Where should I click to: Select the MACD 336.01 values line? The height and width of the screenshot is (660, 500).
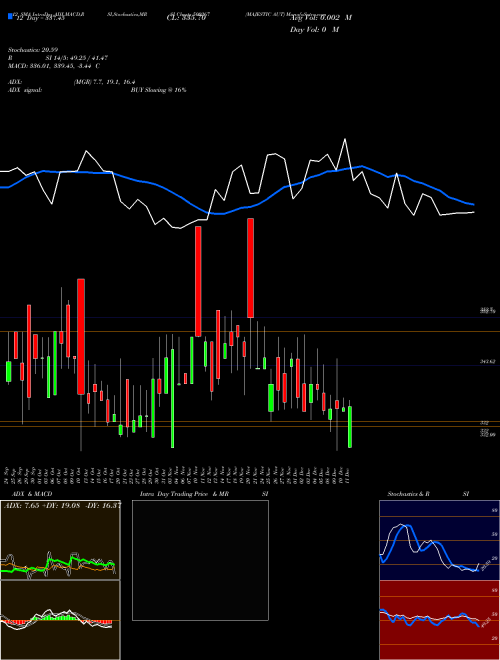coord(54,66)
